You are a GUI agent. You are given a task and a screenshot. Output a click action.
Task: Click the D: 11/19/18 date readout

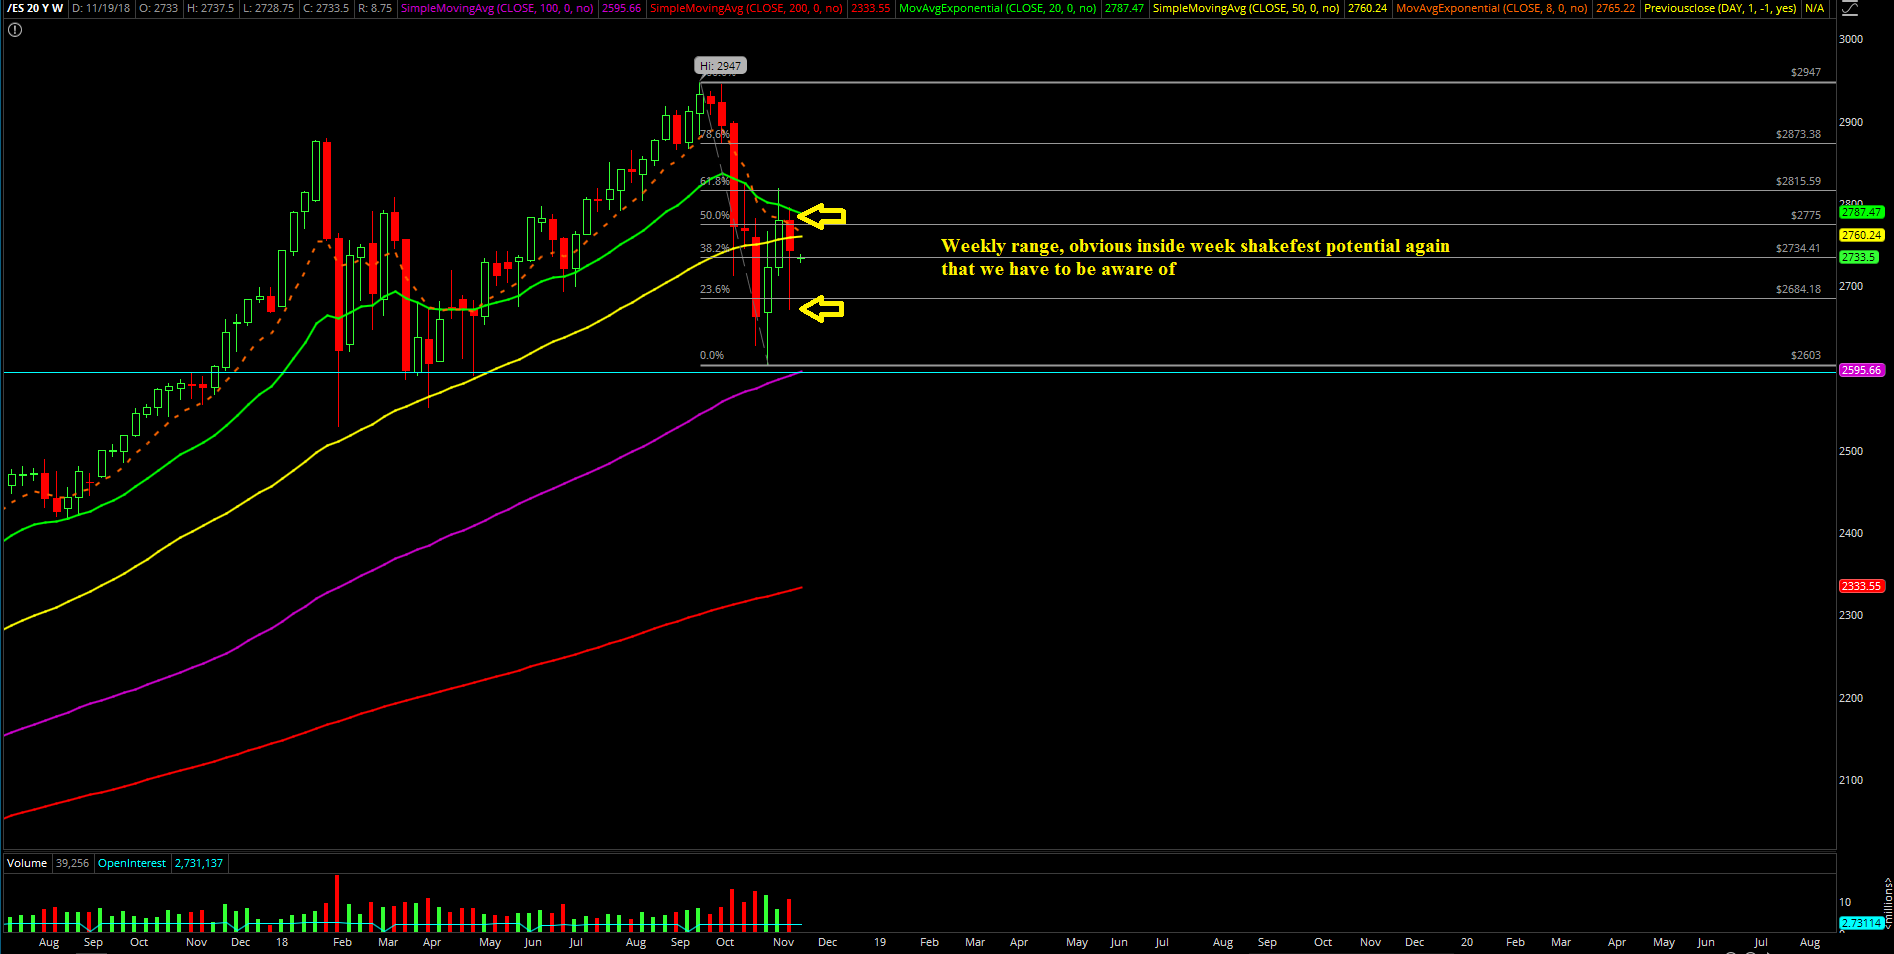click(x=101, y=8)
